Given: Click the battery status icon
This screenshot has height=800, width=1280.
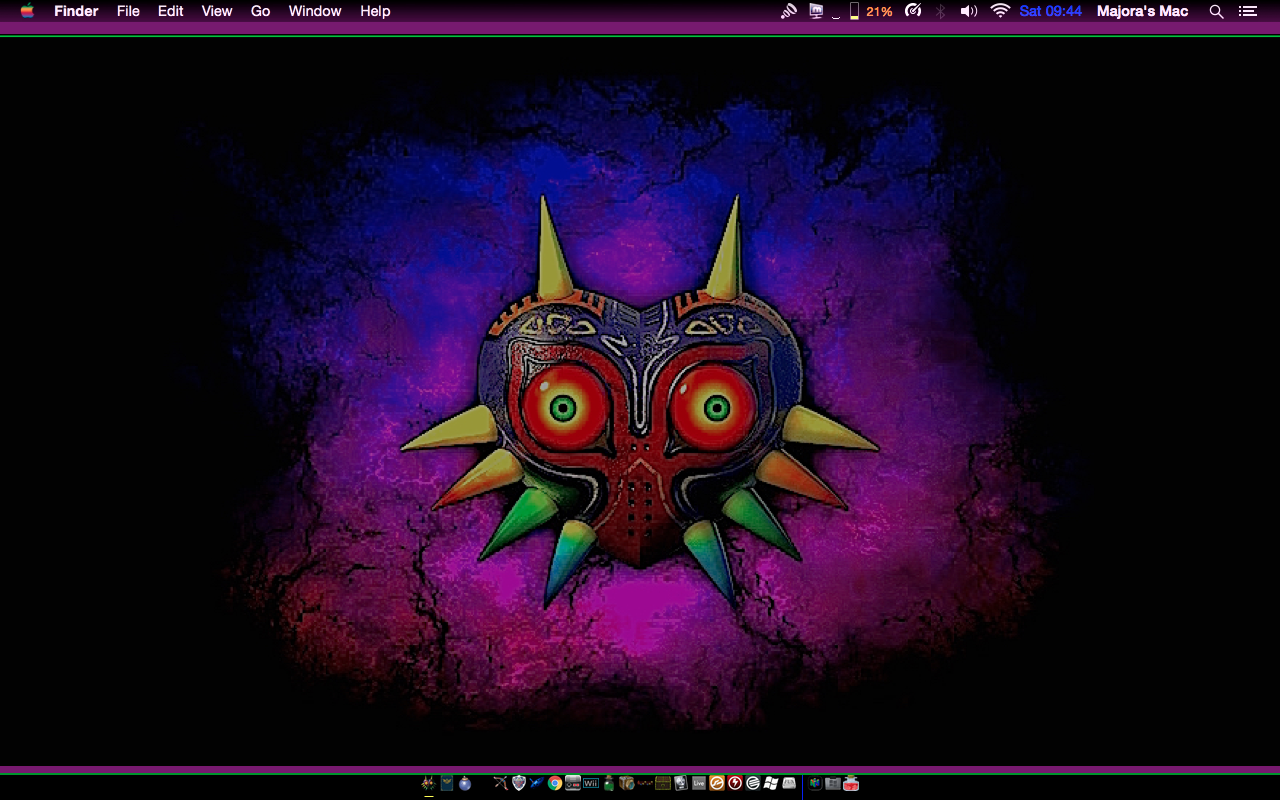Looking at the screenshot, I should tap(854, 11).
